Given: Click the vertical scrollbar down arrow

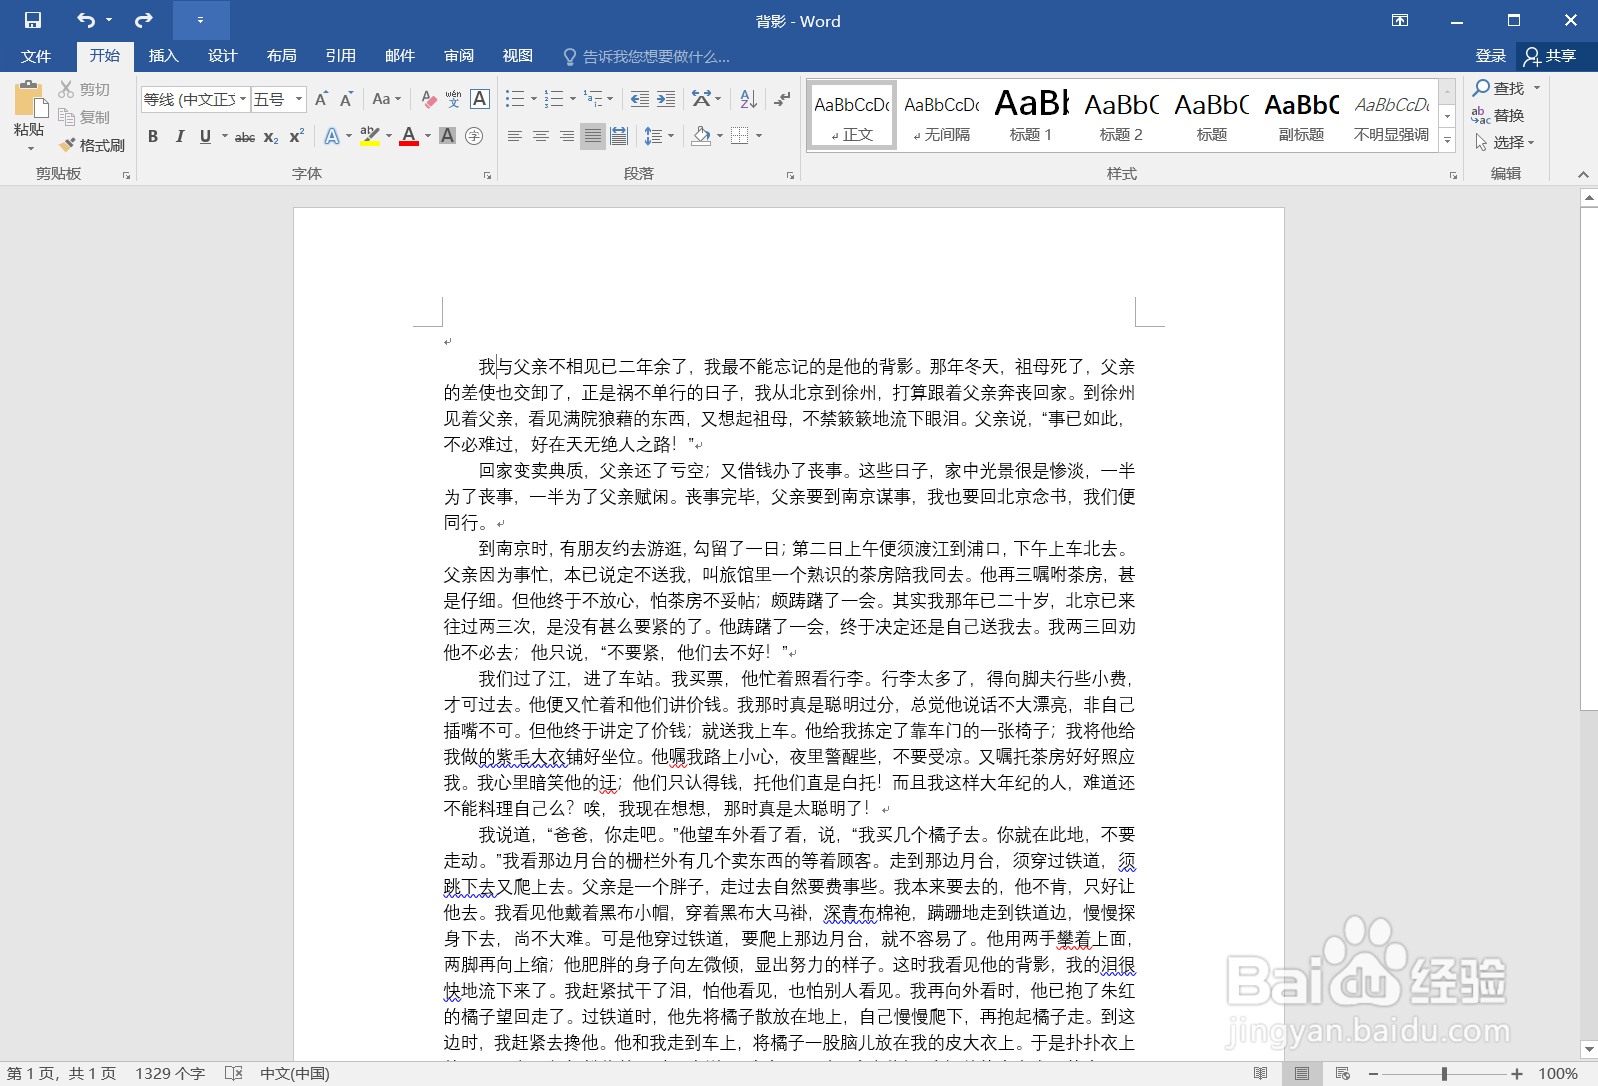Looking at the screenshot, I should 1589,1049.
